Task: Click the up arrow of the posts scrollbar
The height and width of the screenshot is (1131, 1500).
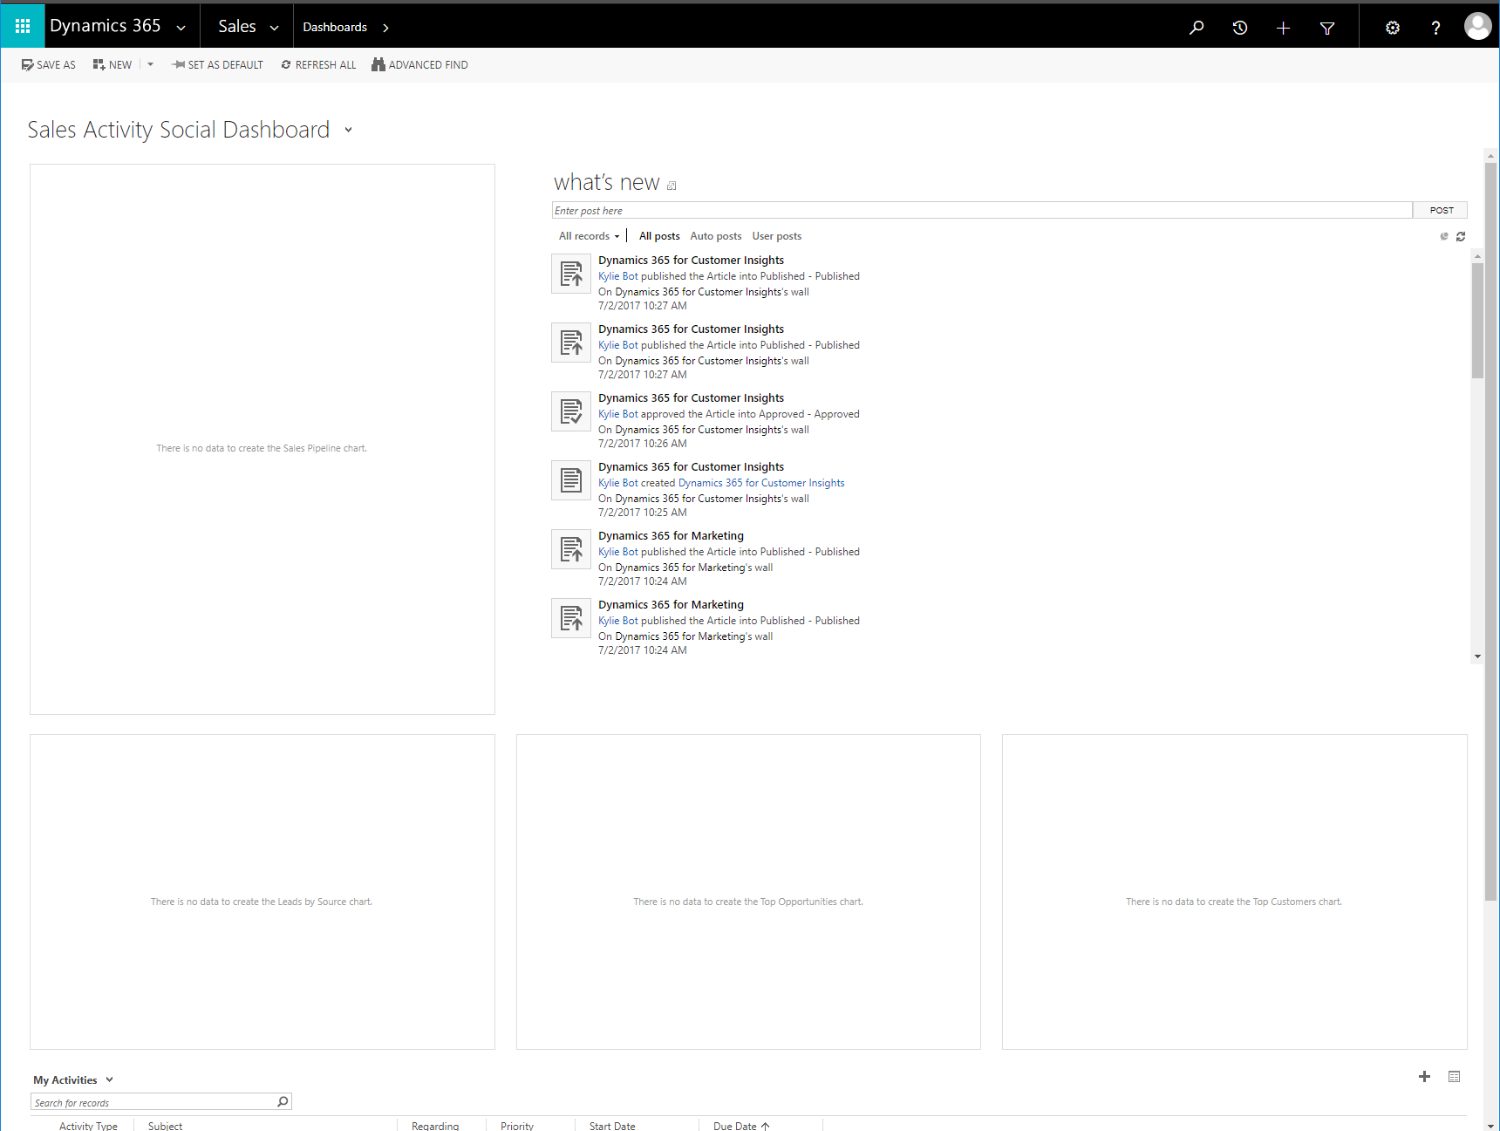Action: point(1477,256)
